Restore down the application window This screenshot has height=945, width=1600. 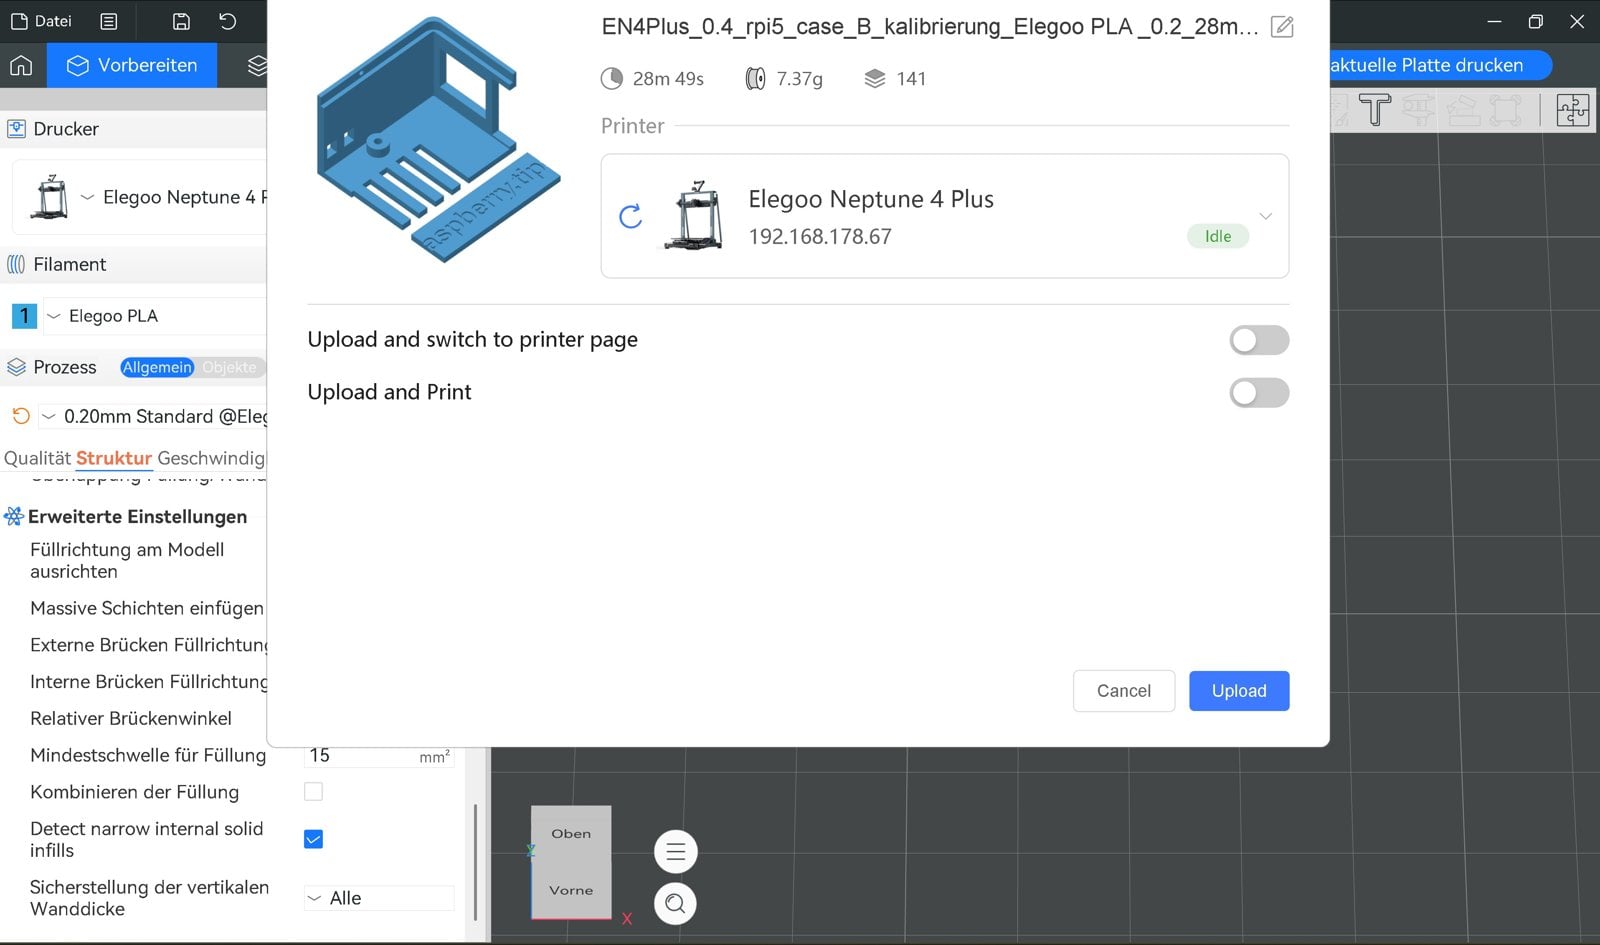[1536, 21]
